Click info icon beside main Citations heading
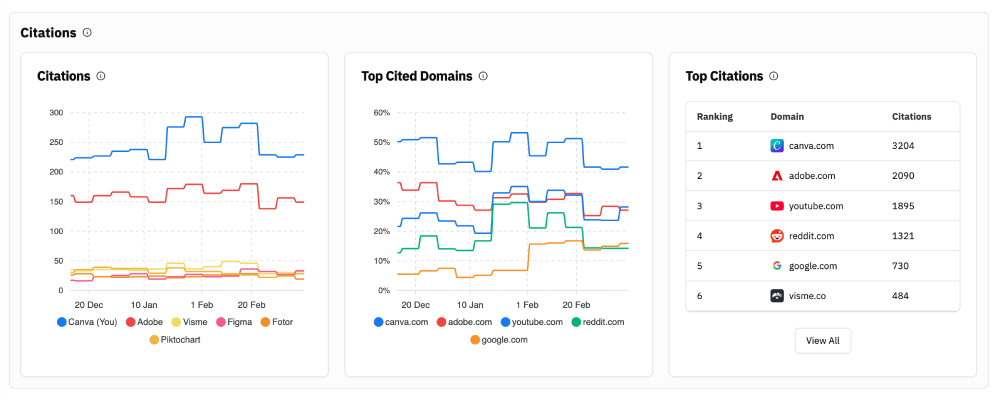The image size is (1000, 400). (87, 33)
